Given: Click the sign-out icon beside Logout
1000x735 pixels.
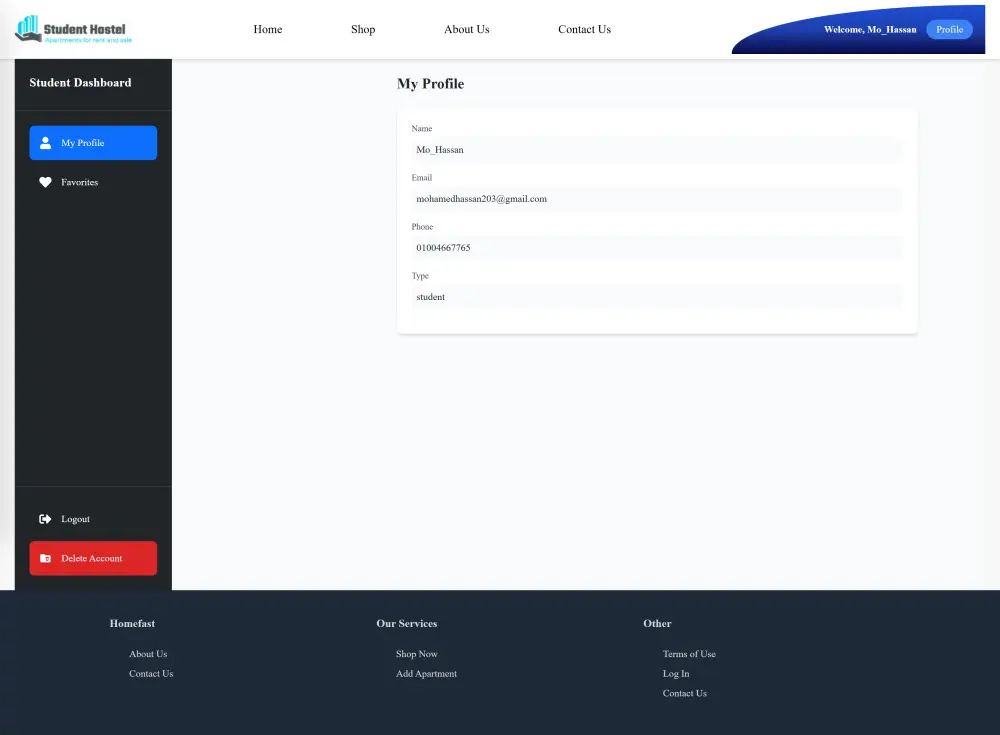Looking at the screenshot, I should point(45,518).
